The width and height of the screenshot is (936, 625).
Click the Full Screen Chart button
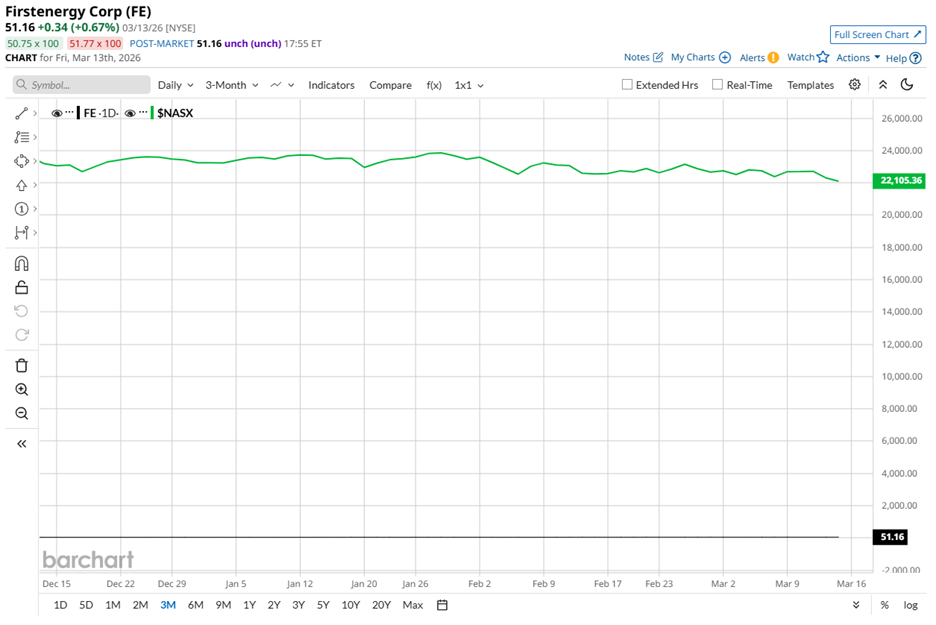point(877,35)
